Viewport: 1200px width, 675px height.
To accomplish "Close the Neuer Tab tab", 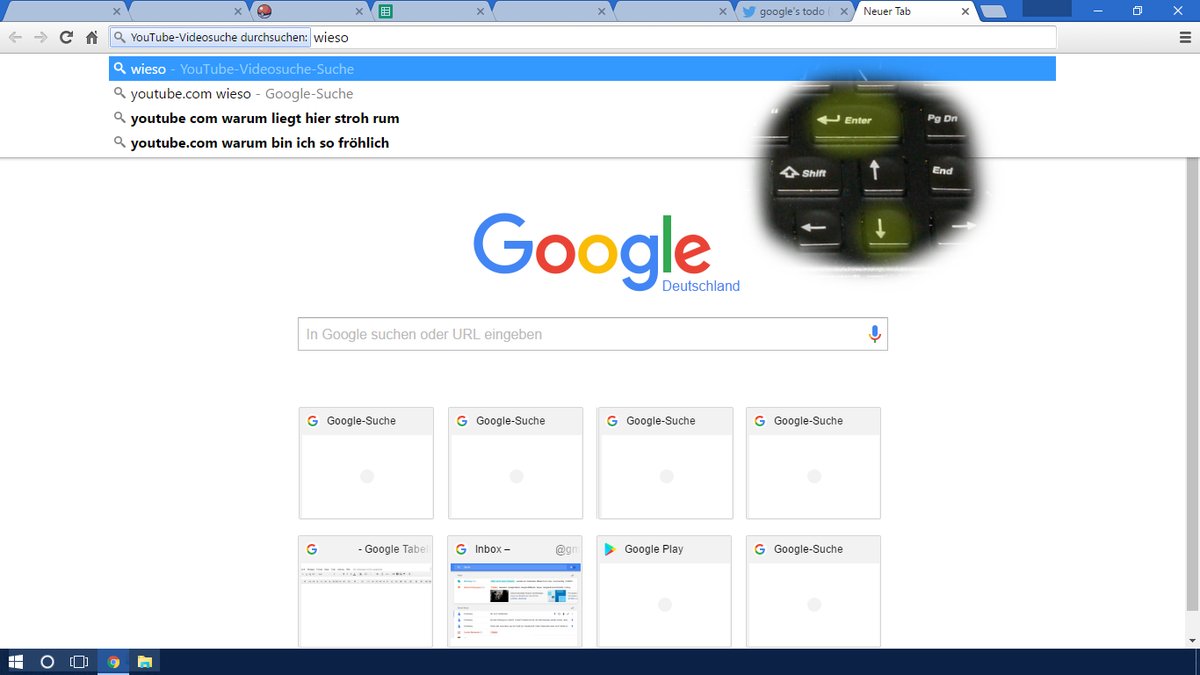I will click(965, 12).
